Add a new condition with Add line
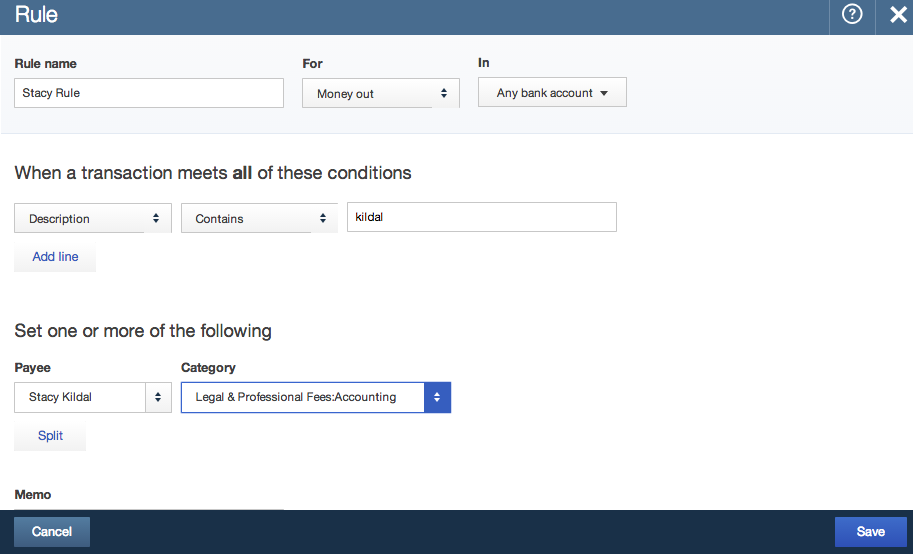Screen dimensions: 913x554 (x=55, y=257)
